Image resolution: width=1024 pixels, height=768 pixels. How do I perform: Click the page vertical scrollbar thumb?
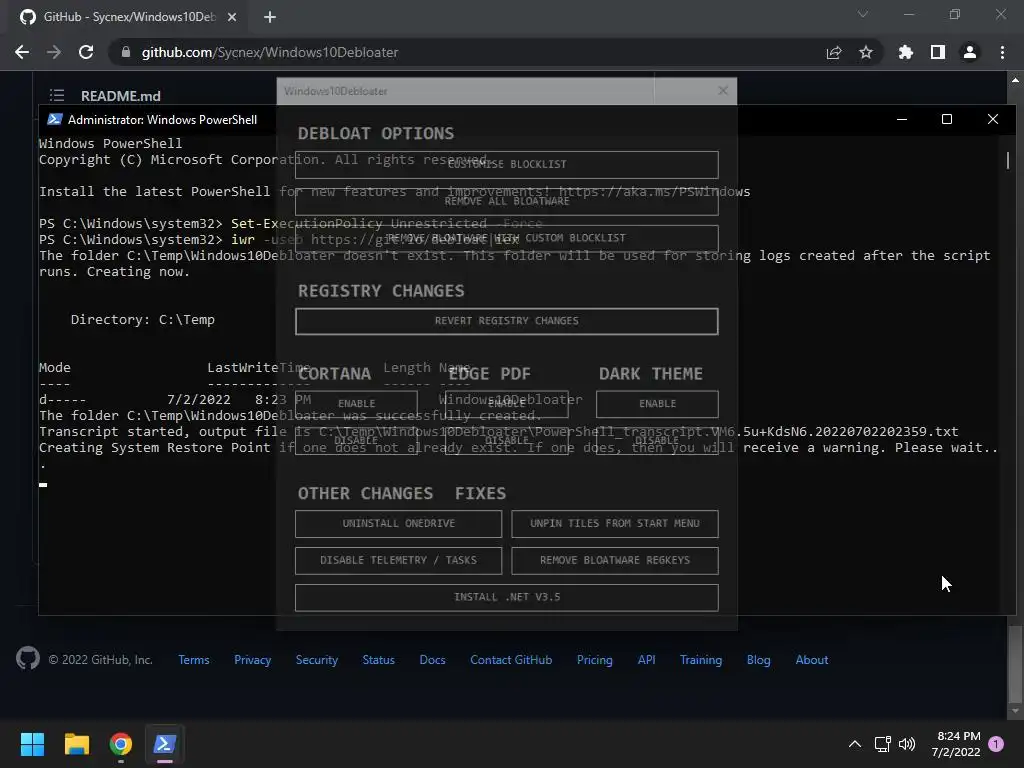point(1015,663)
